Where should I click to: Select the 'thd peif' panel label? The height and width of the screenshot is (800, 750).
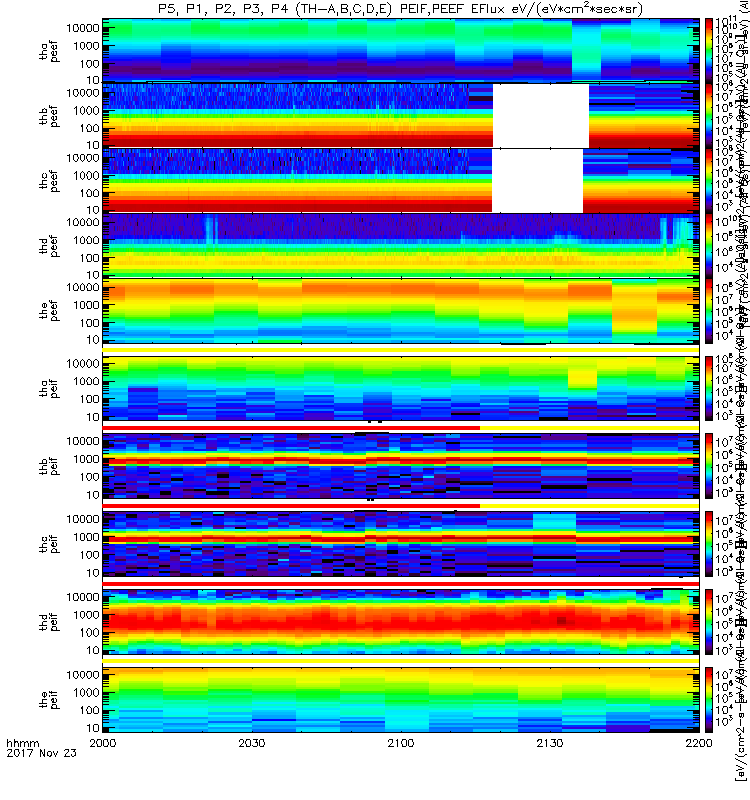49,621
